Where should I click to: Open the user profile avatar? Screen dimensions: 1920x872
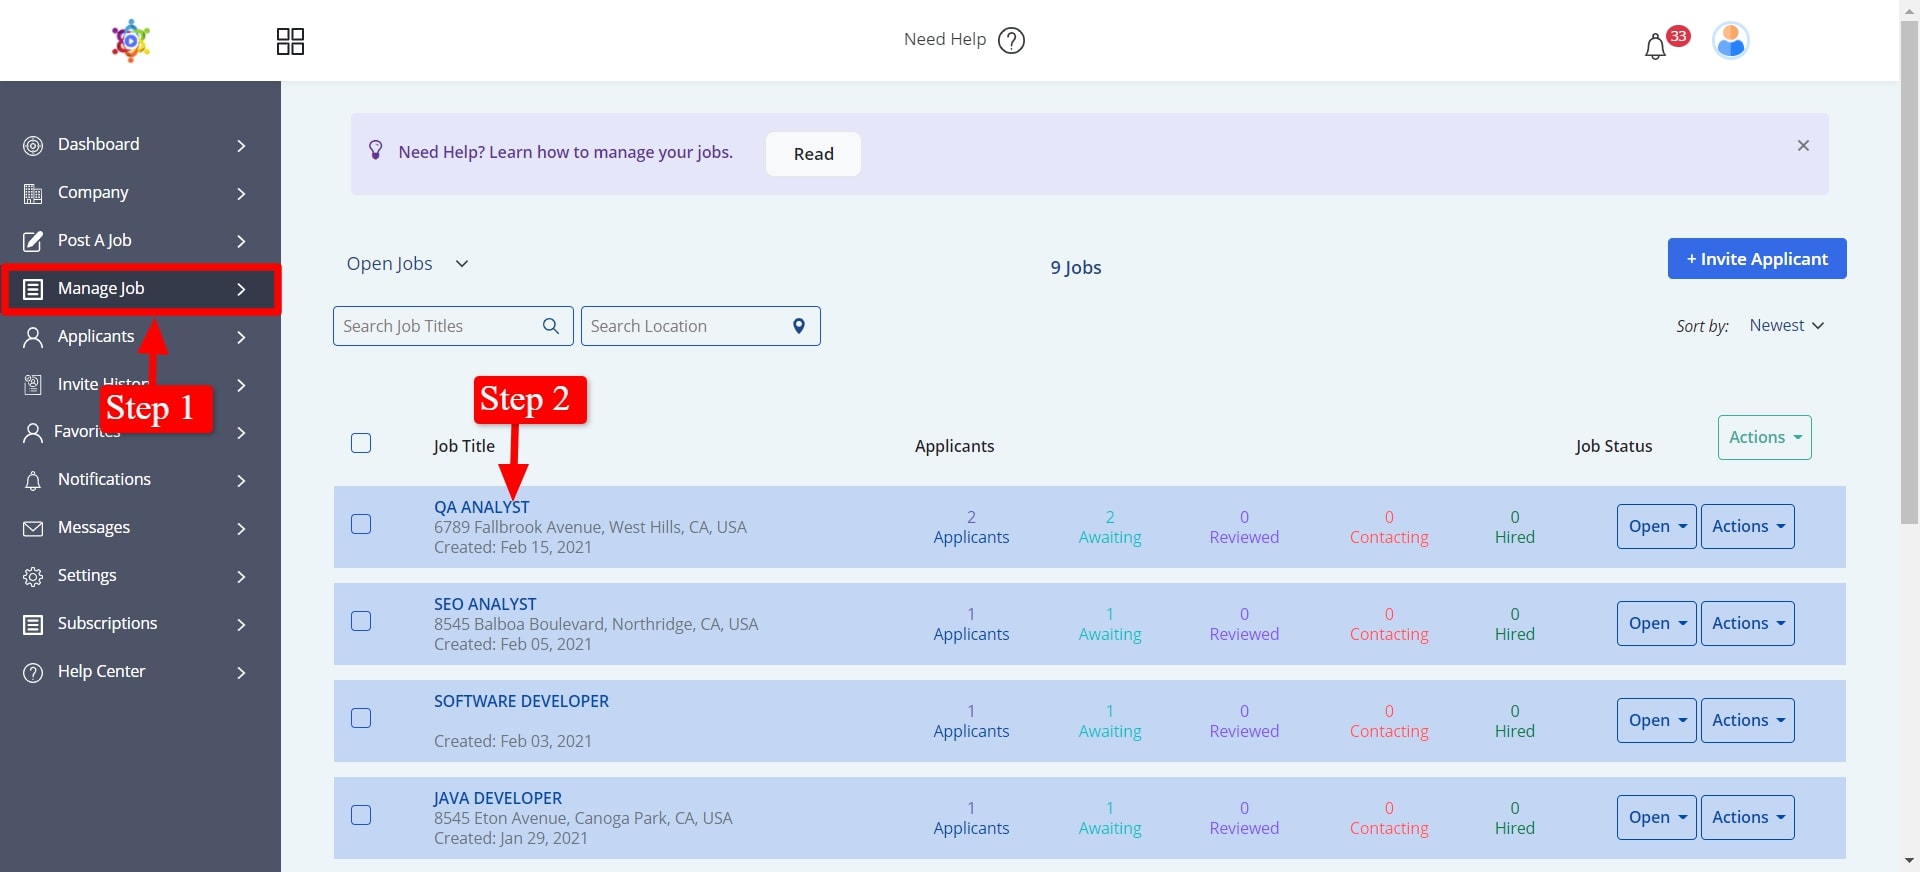(1730, 41)
